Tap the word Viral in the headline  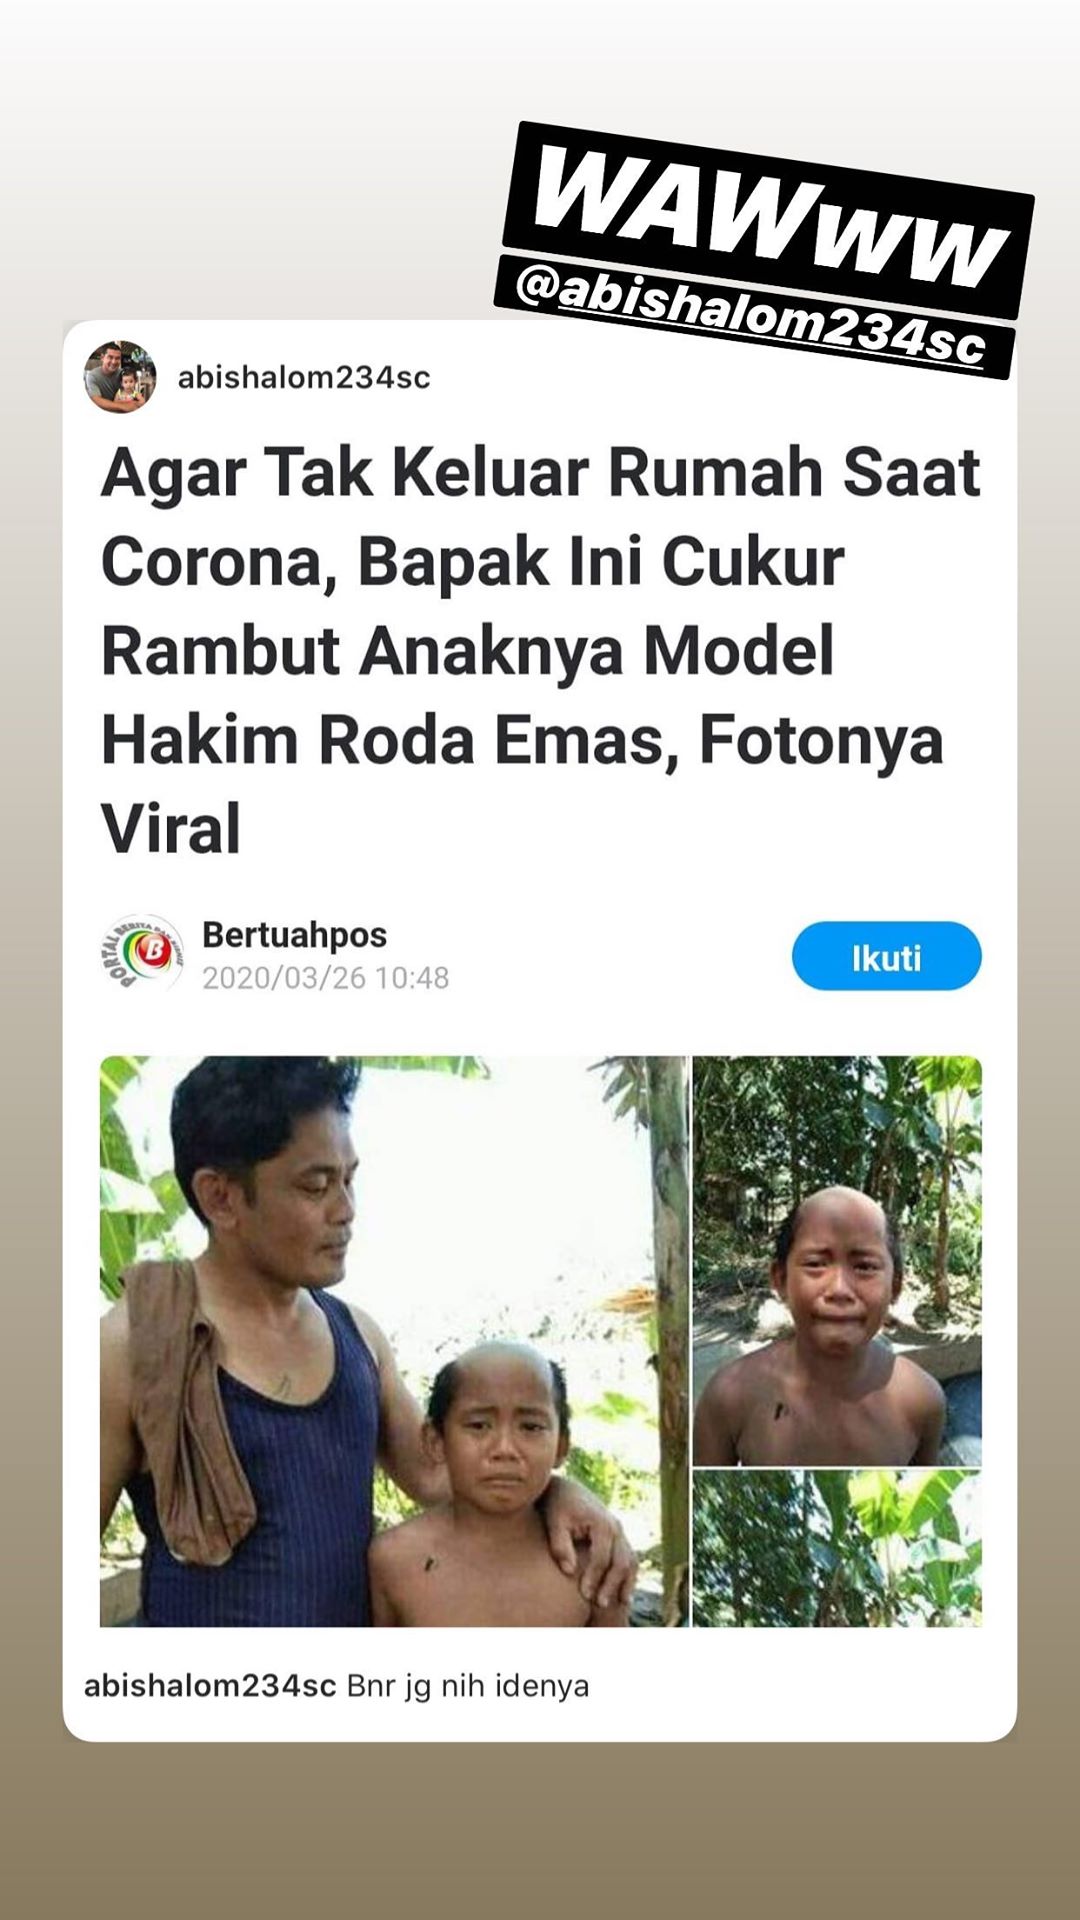[x=171, y=829]
